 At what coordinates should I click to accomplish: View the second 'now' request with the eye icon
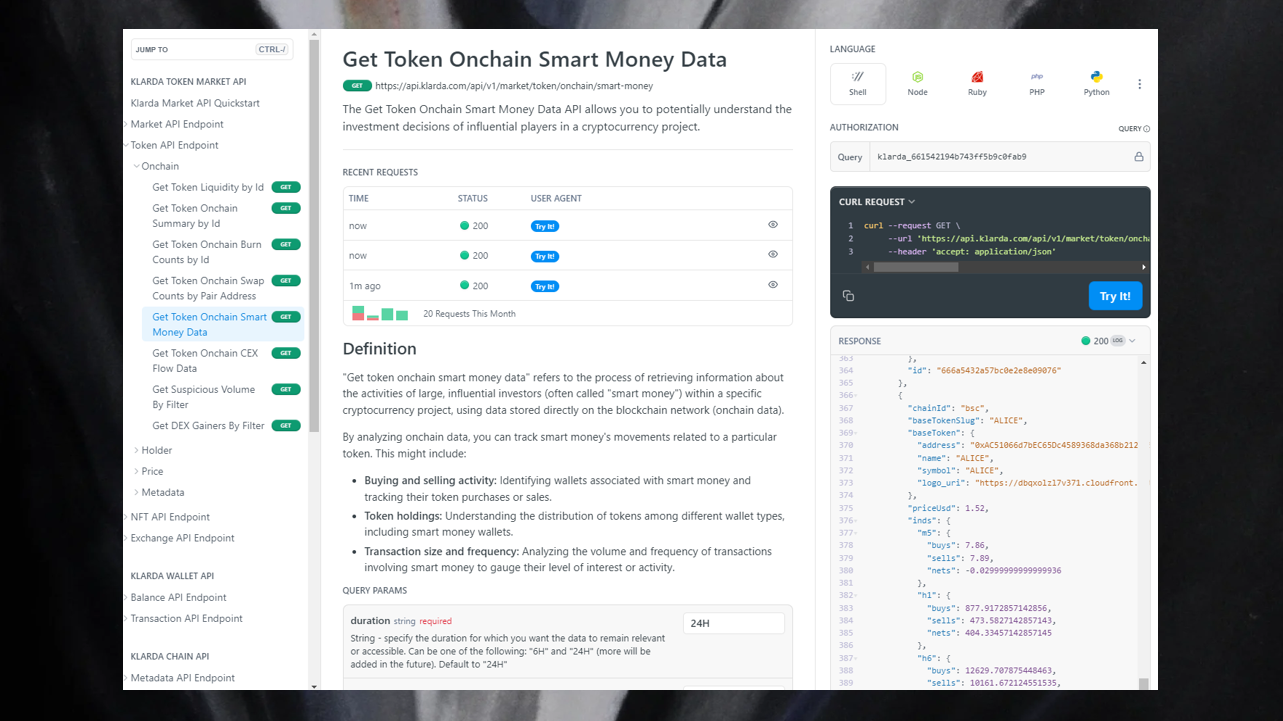[773, 255]
